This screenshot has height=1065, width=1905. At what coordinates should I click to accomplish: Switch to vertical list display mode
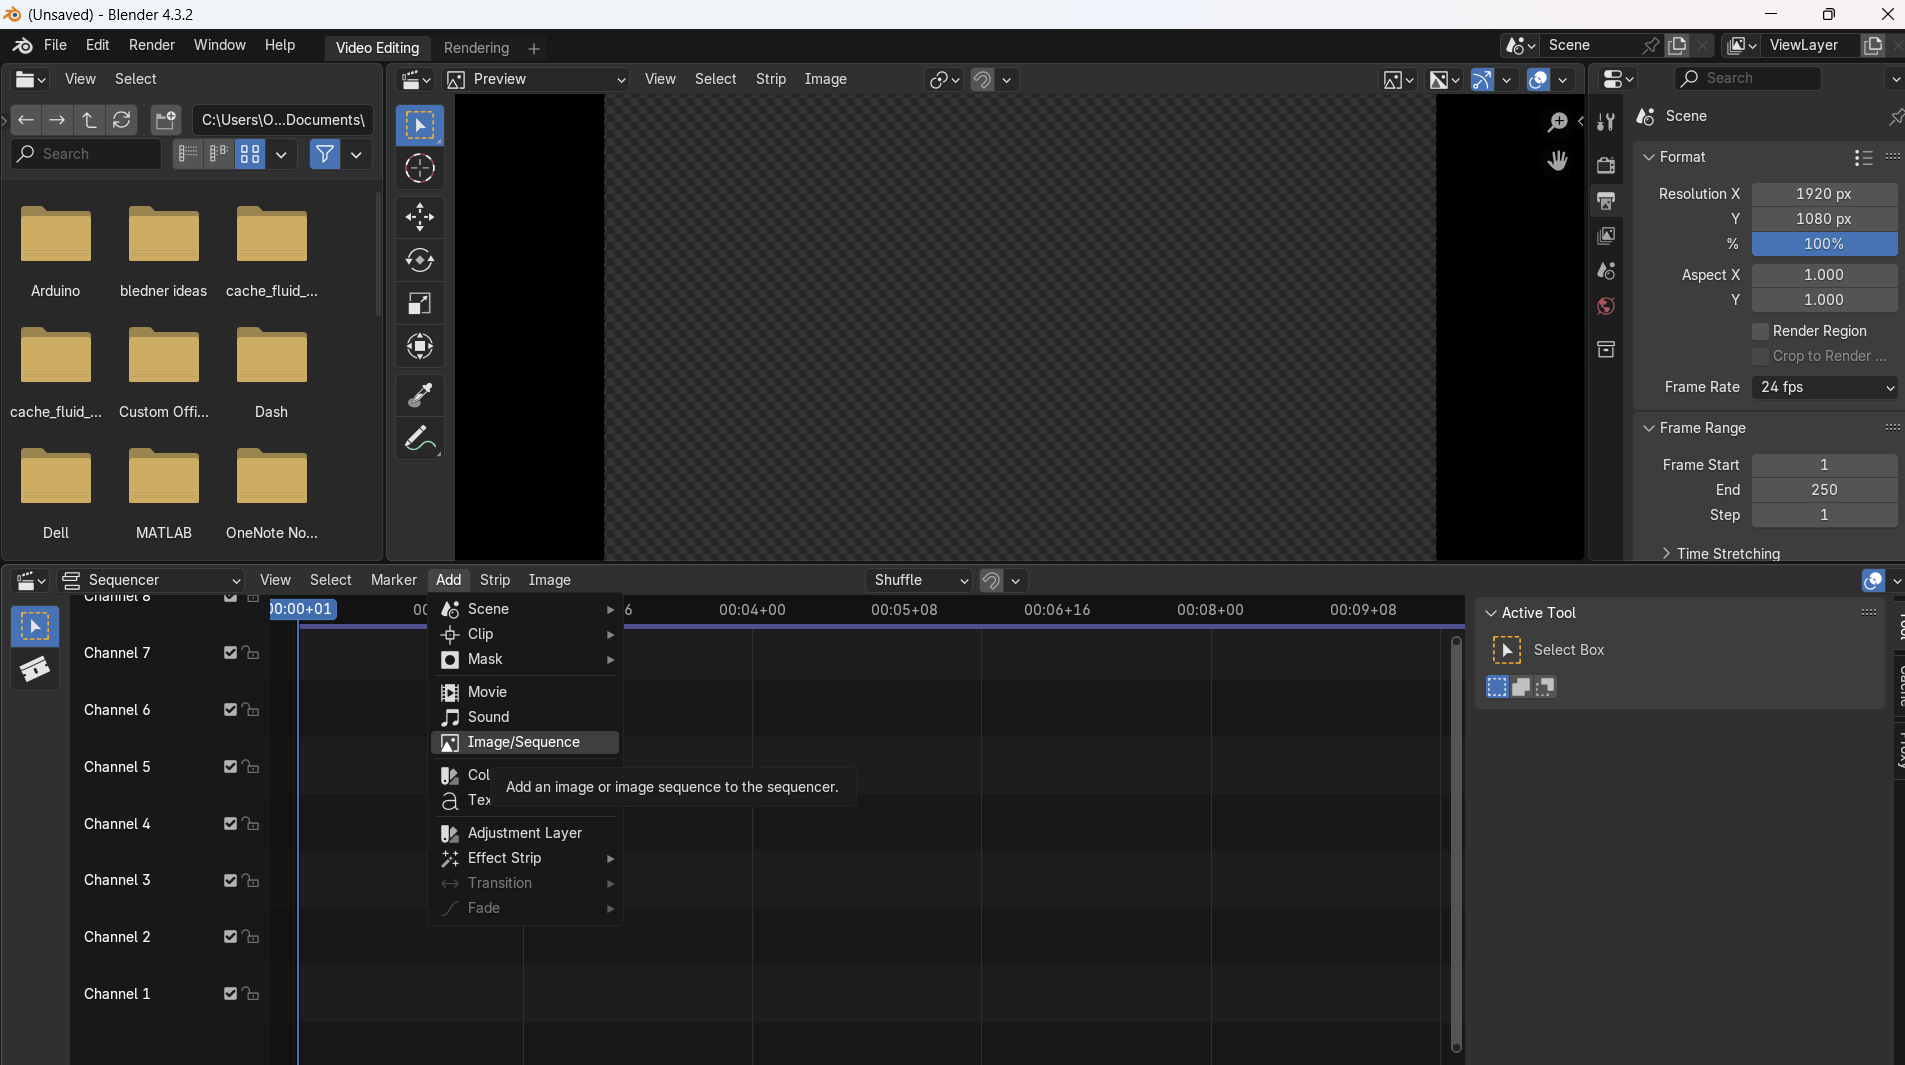click(188, 154)
